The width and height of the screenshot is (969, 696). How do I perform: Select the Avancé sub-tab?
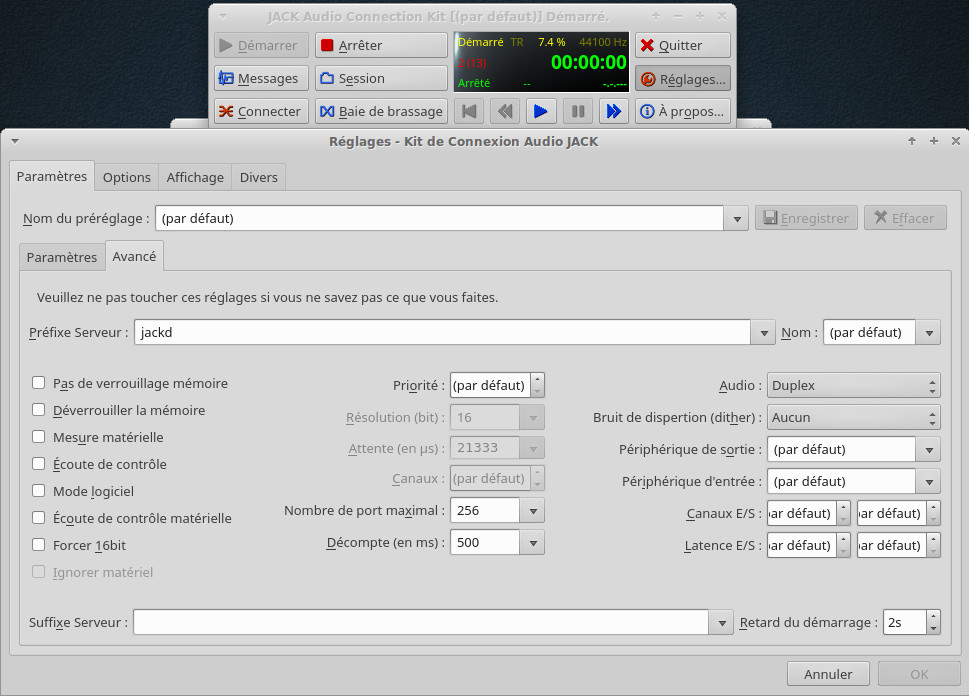click(x=134, y=256)
